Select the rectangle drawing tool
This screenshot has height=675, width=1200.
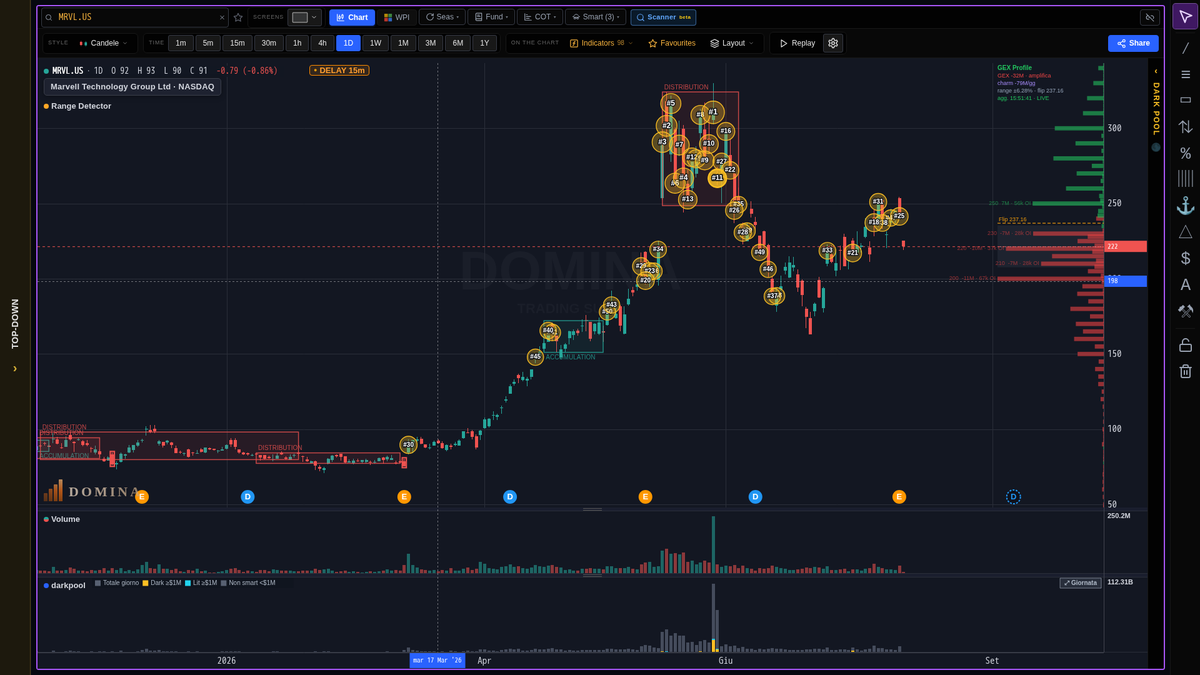[1185, 100]
